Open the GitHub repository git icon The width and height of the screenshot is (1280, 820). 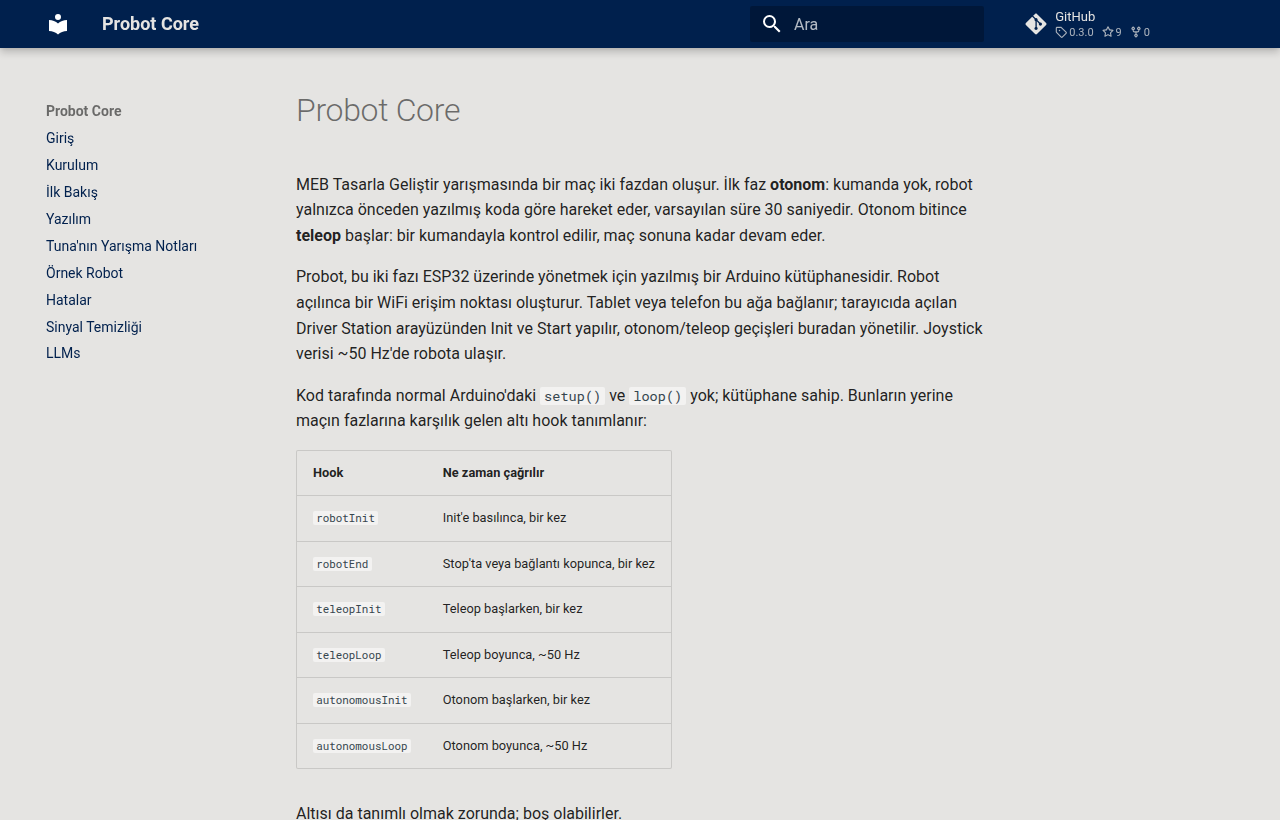click(x=1036, y=24)
